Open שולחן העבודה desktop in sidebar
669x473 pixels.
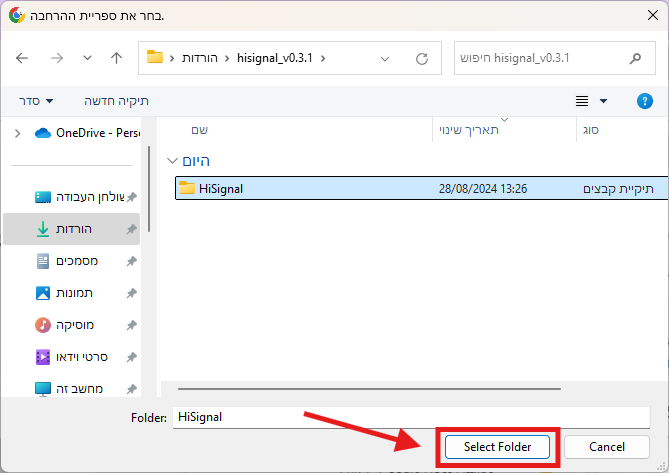pos(85,197)
